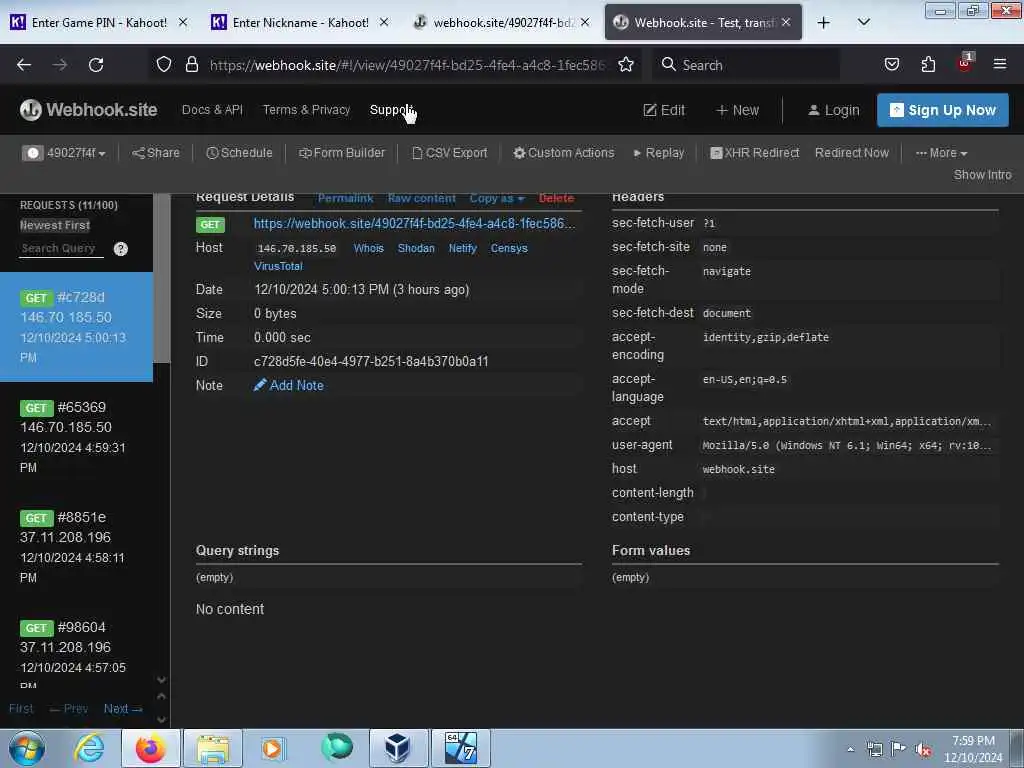The image size is (1024, 768).
Task: Open VirtualBox cube taskbar icon
Action: [398, 748]
